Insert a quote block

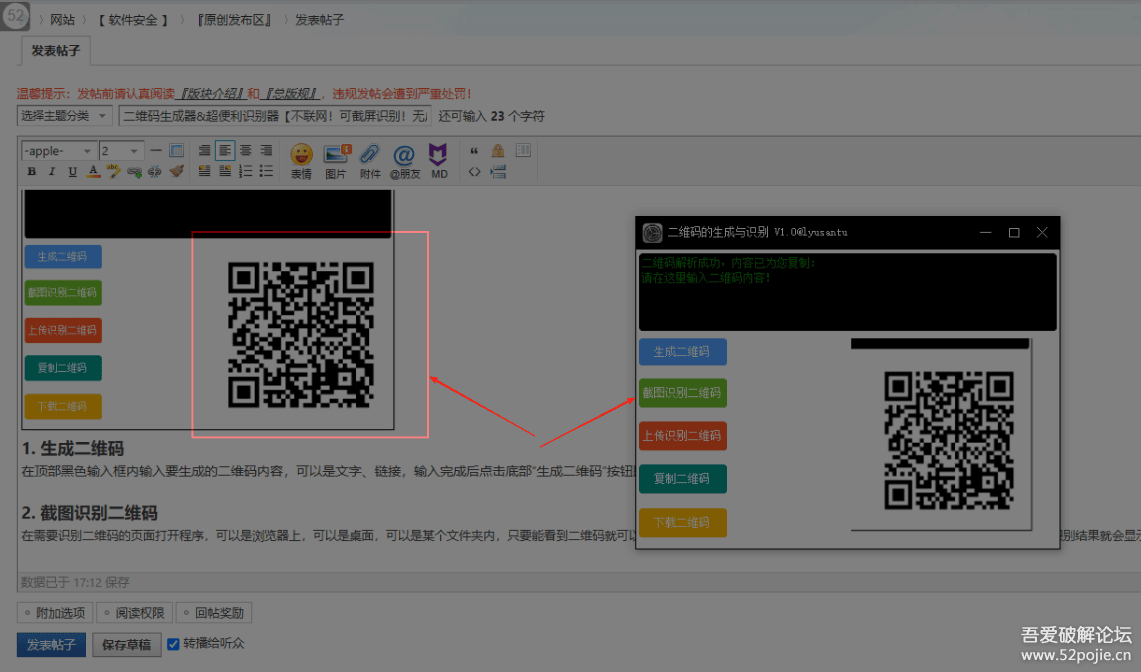(474, 151)
